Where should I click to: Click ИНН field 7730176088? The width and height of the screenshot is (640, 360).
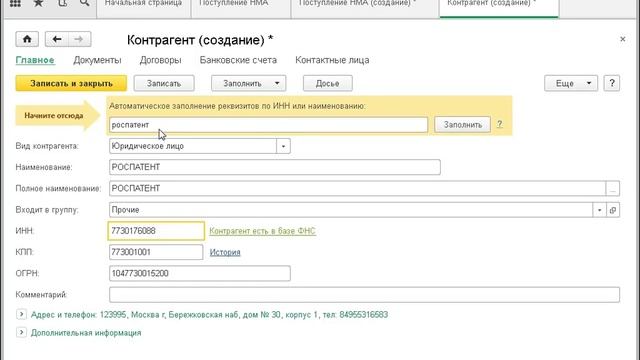[156, 231]
